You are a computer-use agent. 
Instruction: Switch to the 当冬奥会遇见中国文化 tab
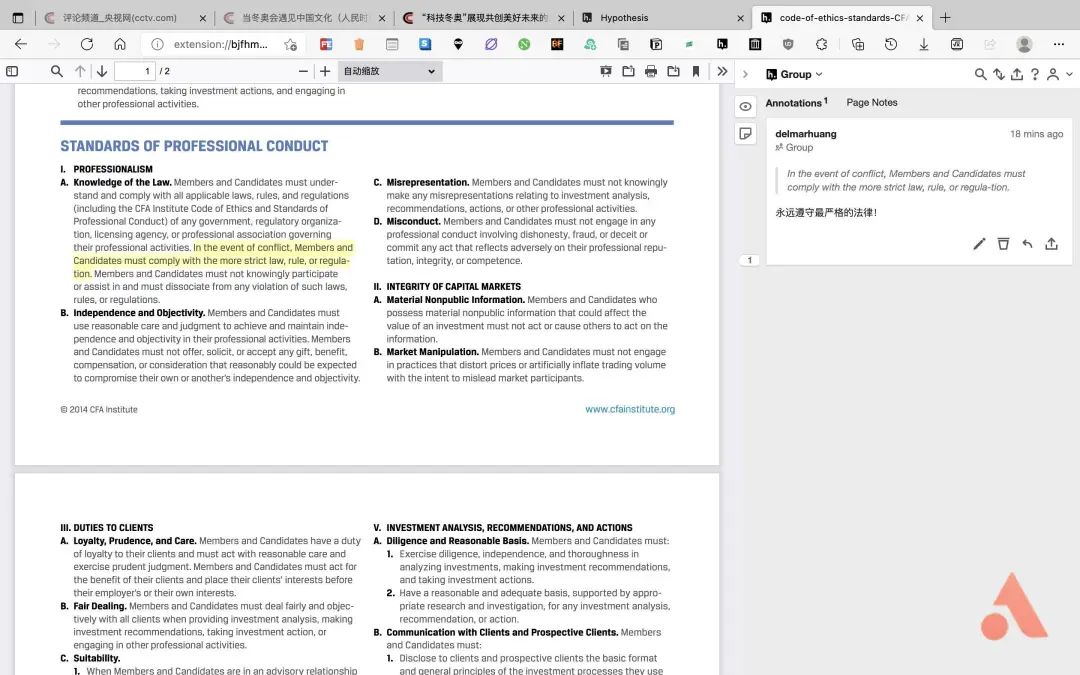pyautogui.click(x=304, y=18)
